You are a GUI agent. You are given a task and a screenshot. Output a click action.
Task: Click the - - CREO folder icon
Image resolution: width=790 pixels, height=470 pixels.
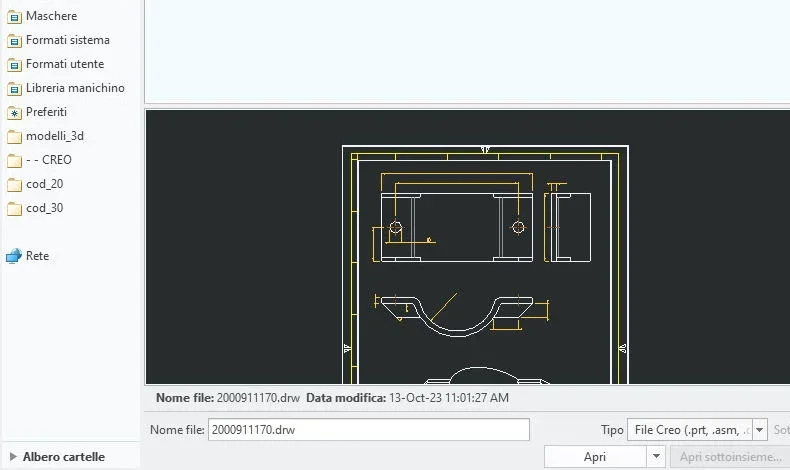14,161
